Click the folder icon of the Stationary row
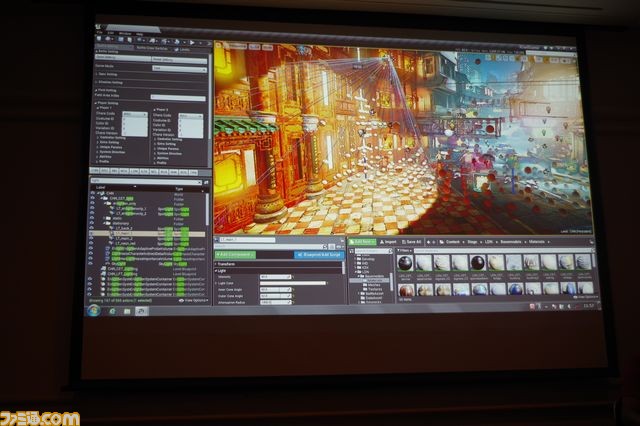The width and height of the screenshot is (640, 426). [108, 224]
